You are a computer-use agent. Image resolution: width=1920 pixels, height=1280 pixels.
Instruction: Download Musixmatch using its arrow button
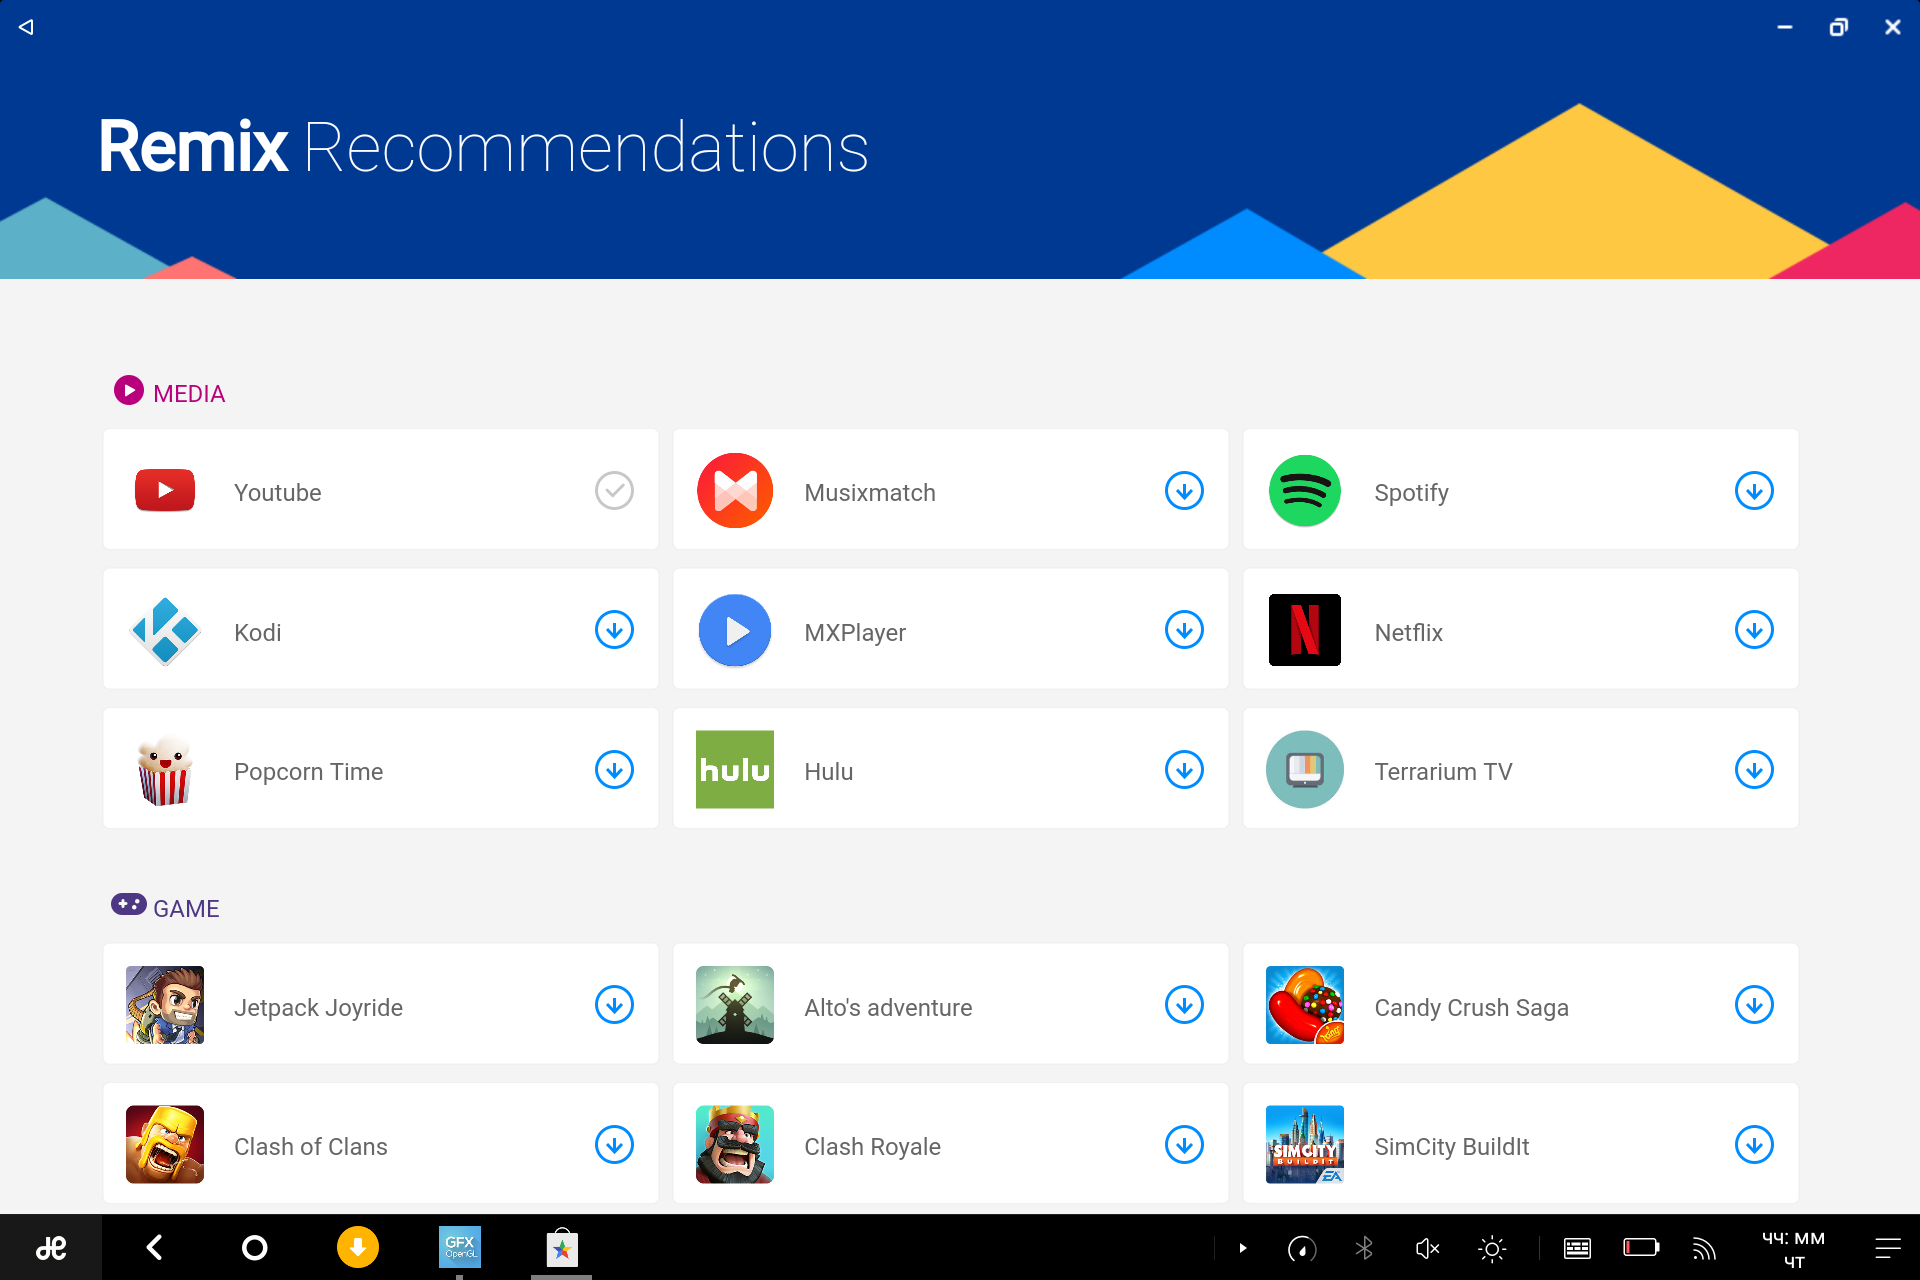[1184, 491]
